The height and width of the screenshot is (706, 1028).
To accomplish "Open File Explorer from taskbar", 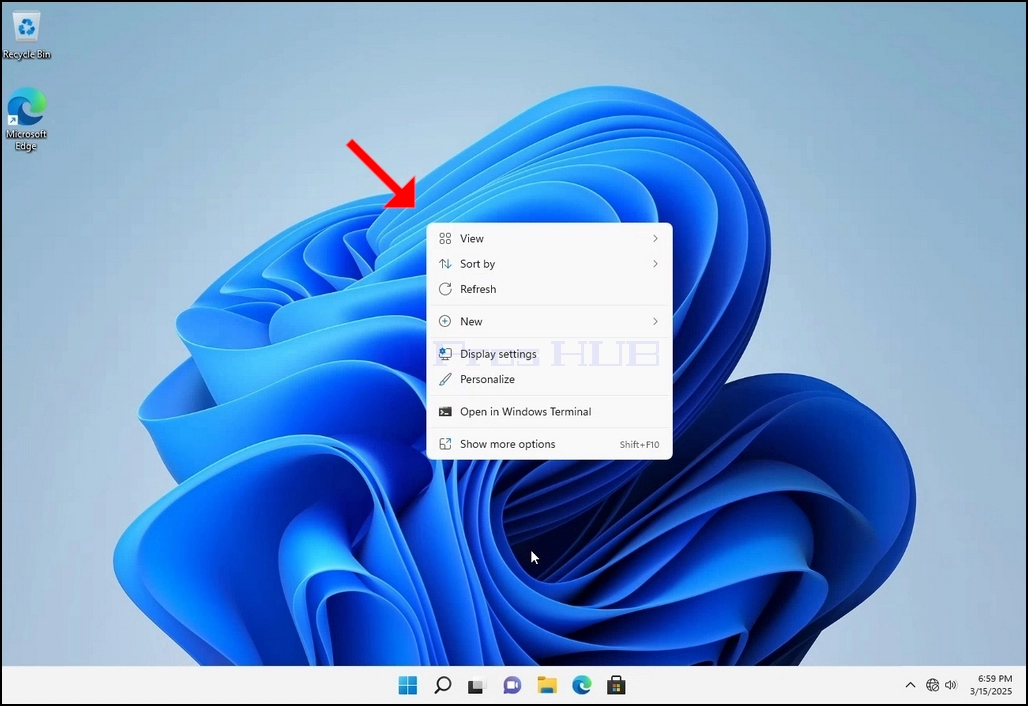I will coord(547,685).
